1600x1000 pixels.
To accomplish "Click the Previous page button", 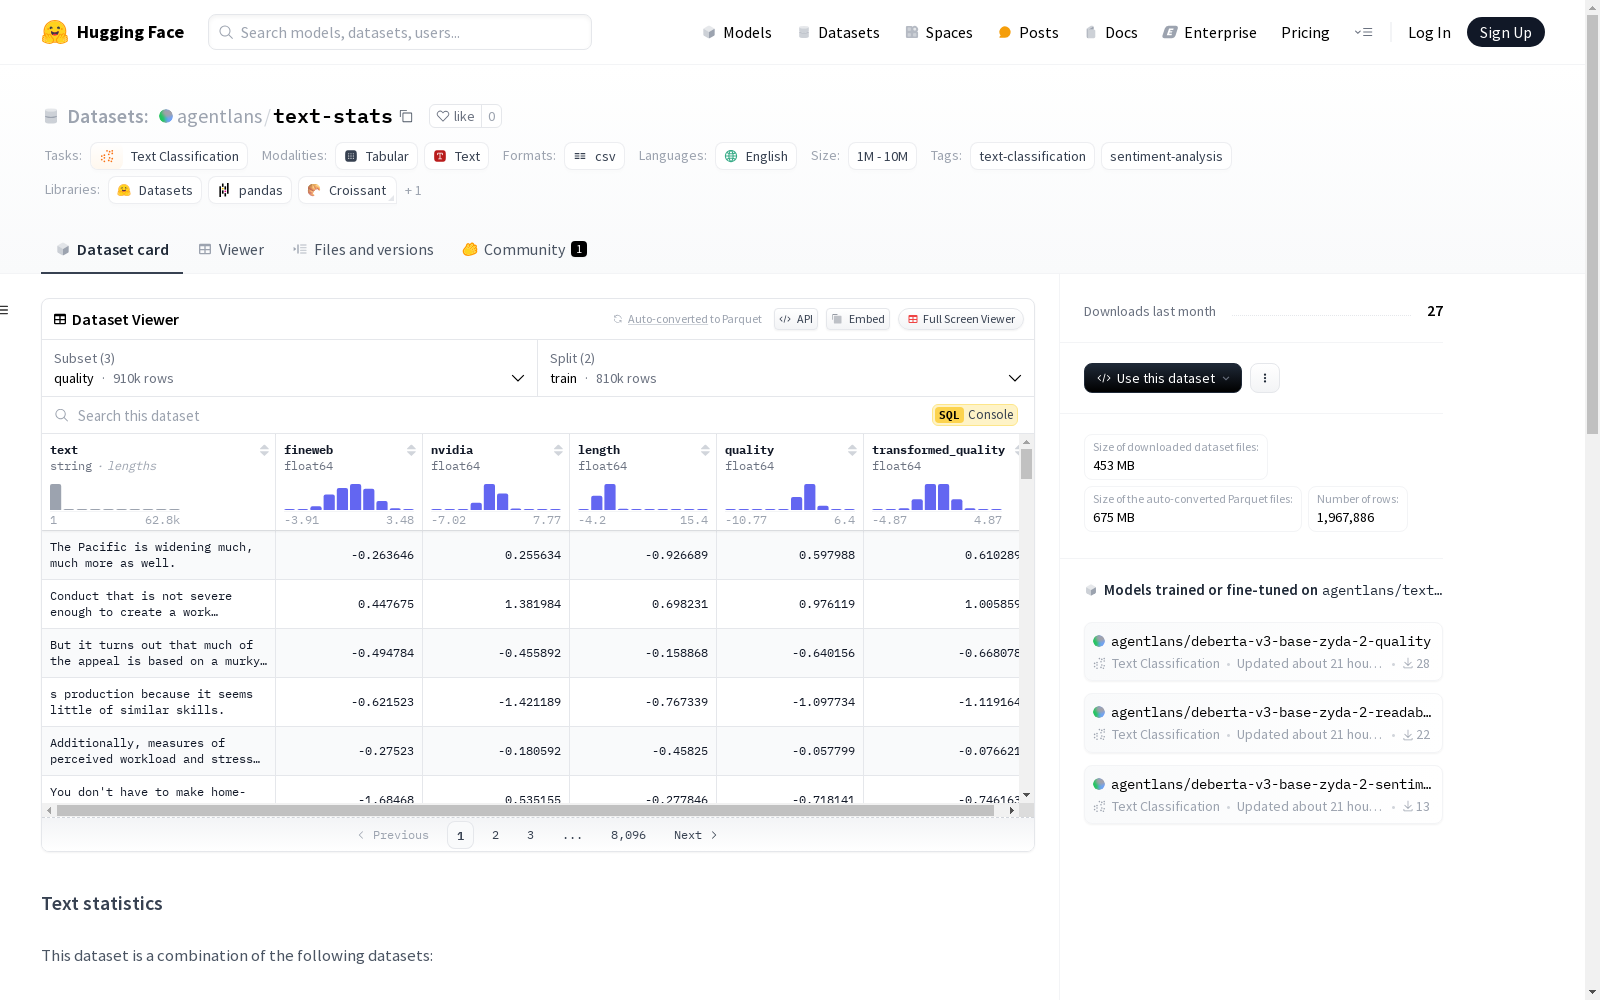I will [x=393, y=835].
